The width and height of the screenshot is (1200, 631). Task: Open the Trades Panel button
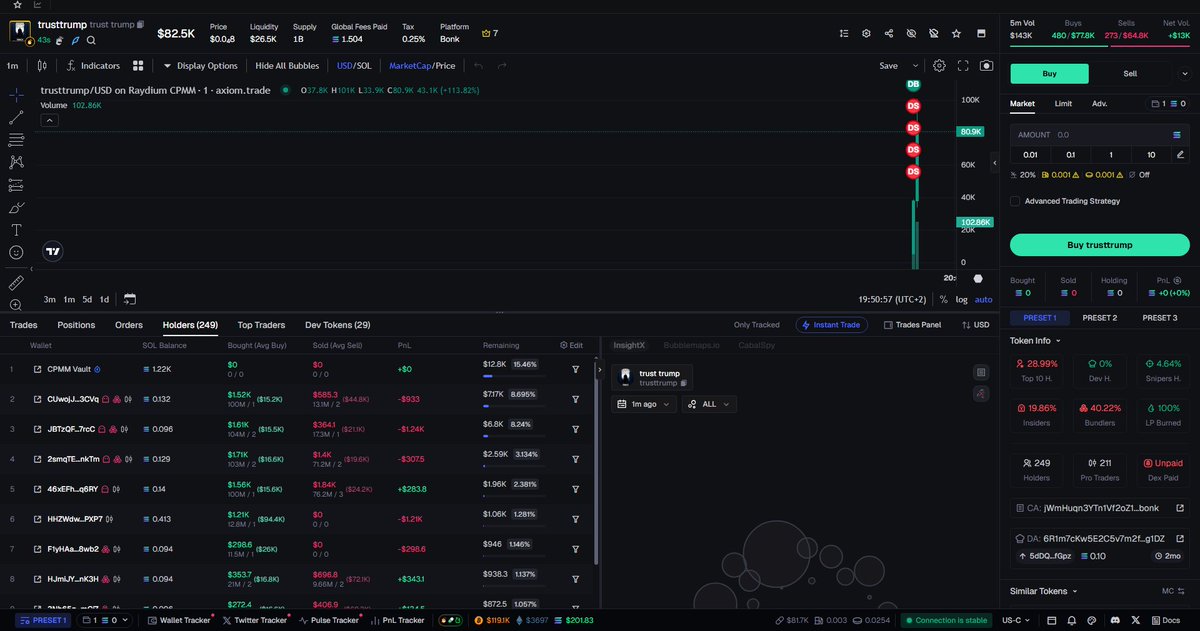tap(912, 325)
